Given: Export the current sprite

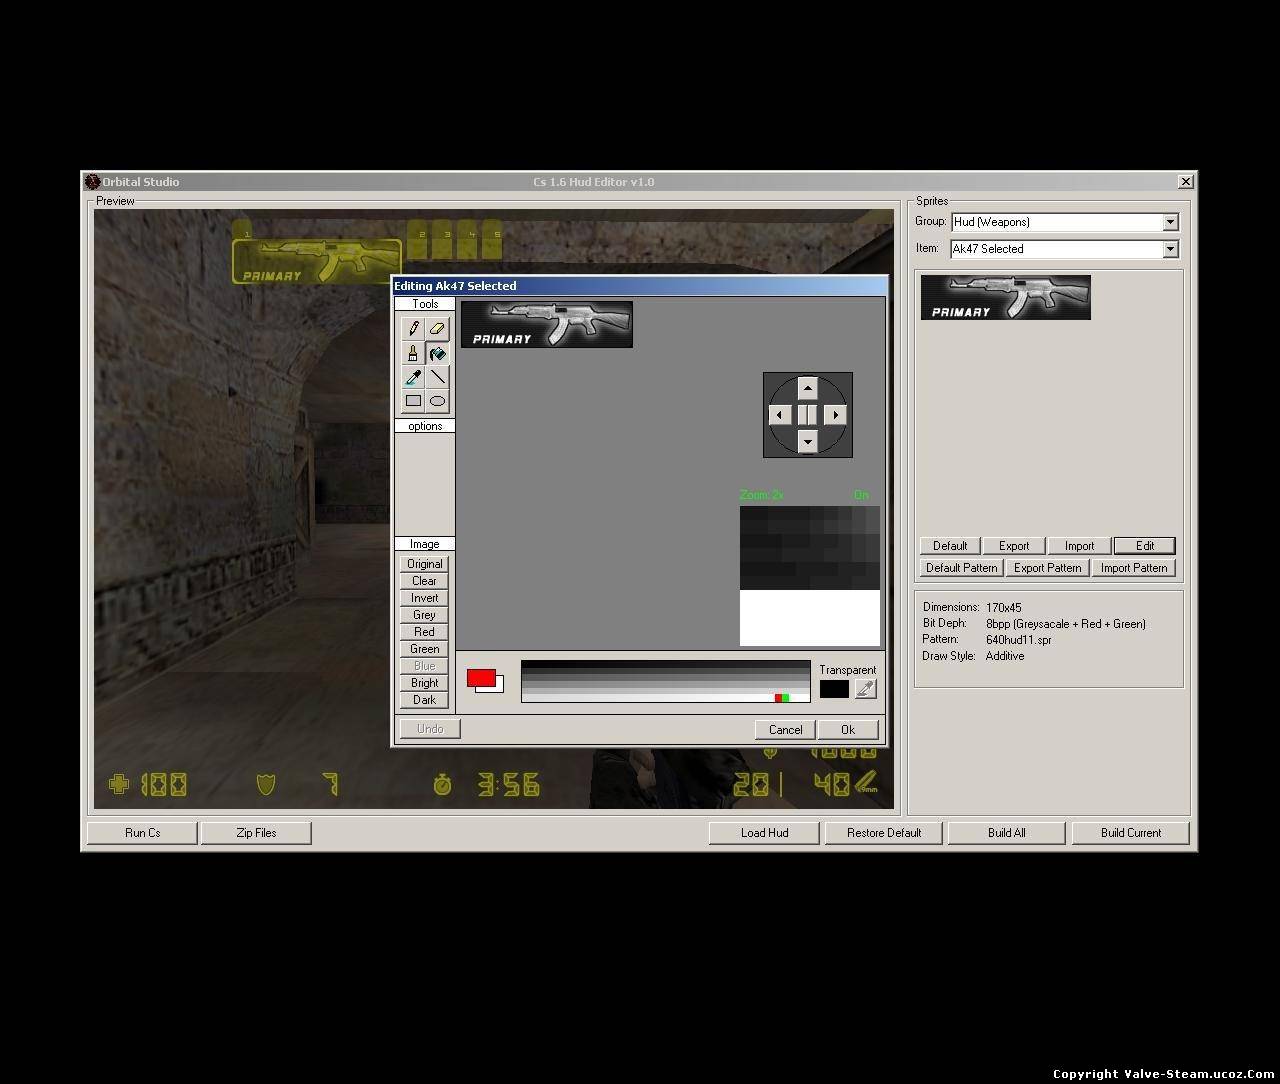Looking at the screenshot, I should tap(1014, 546).
